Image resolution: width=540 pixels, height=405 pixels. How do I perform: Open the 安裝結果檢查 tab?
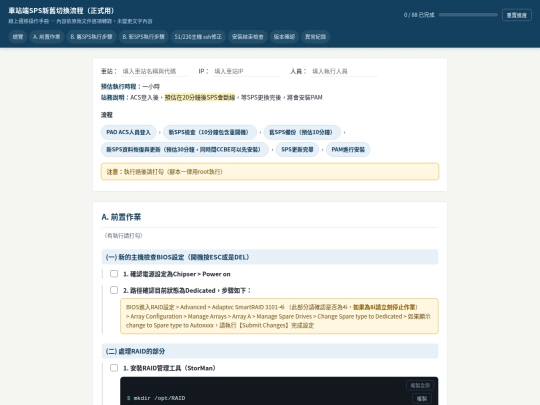click(x=248, y=37)
